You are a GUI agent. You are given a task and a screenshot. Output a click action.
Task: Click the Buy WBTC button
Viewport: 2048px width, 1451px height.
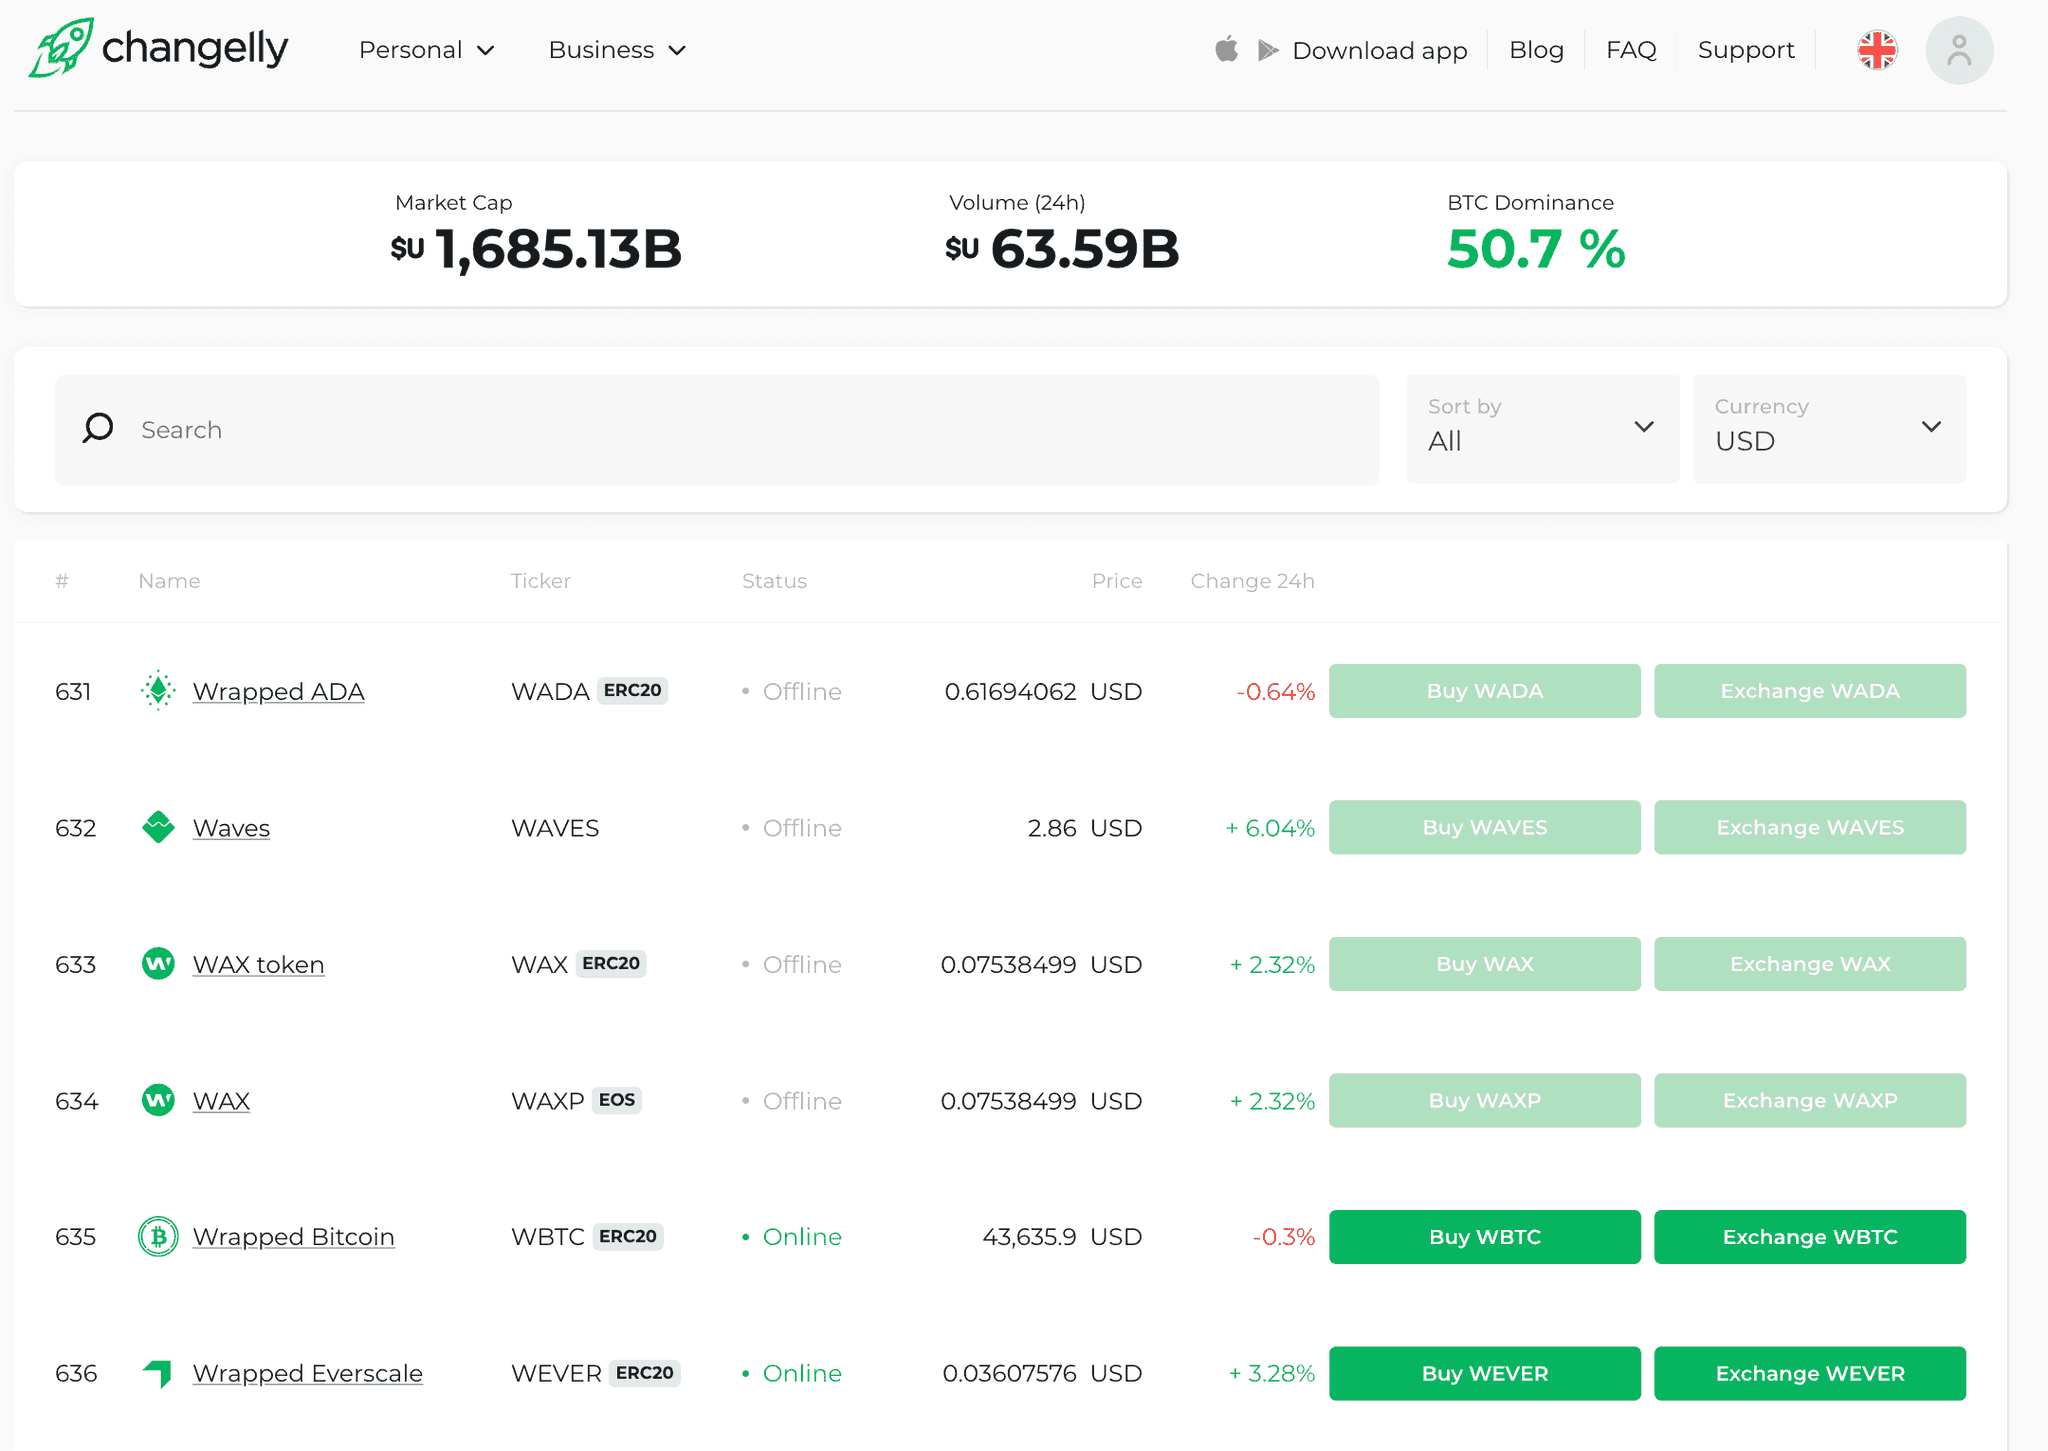pyautogui.click(x=1484, y=1236)
